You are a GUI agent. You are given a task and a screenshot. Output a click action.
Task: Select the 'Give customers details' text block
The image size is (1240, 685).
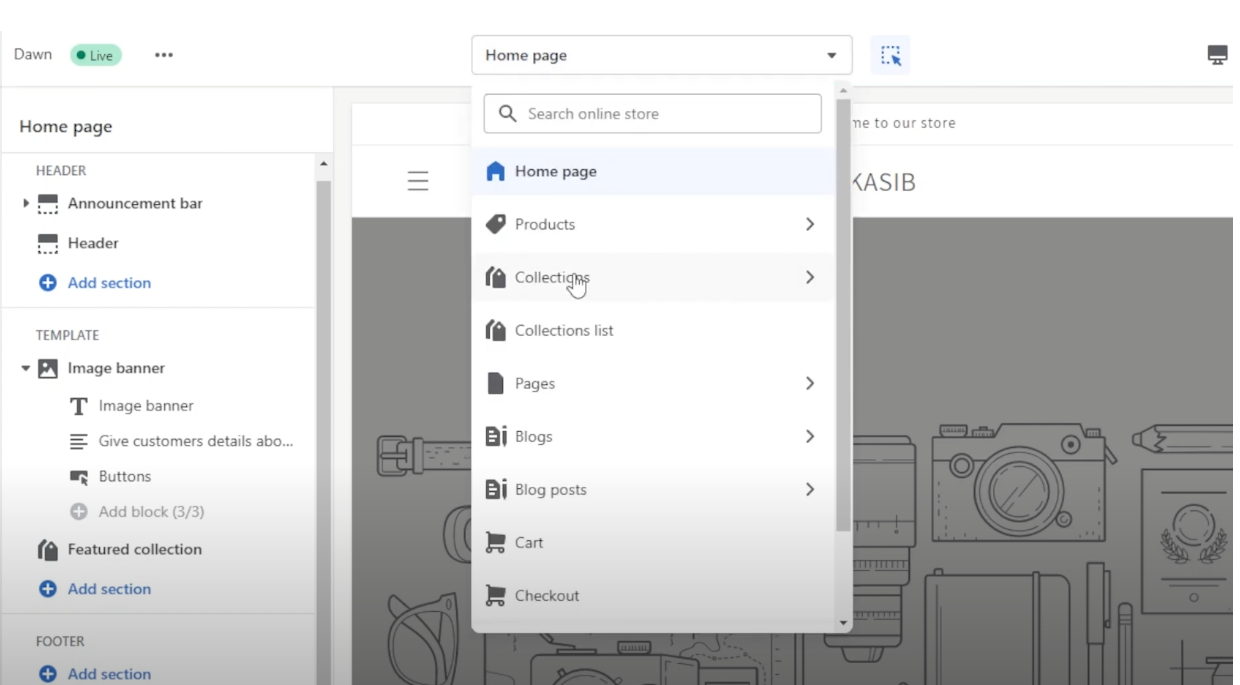tap(196, 441)
